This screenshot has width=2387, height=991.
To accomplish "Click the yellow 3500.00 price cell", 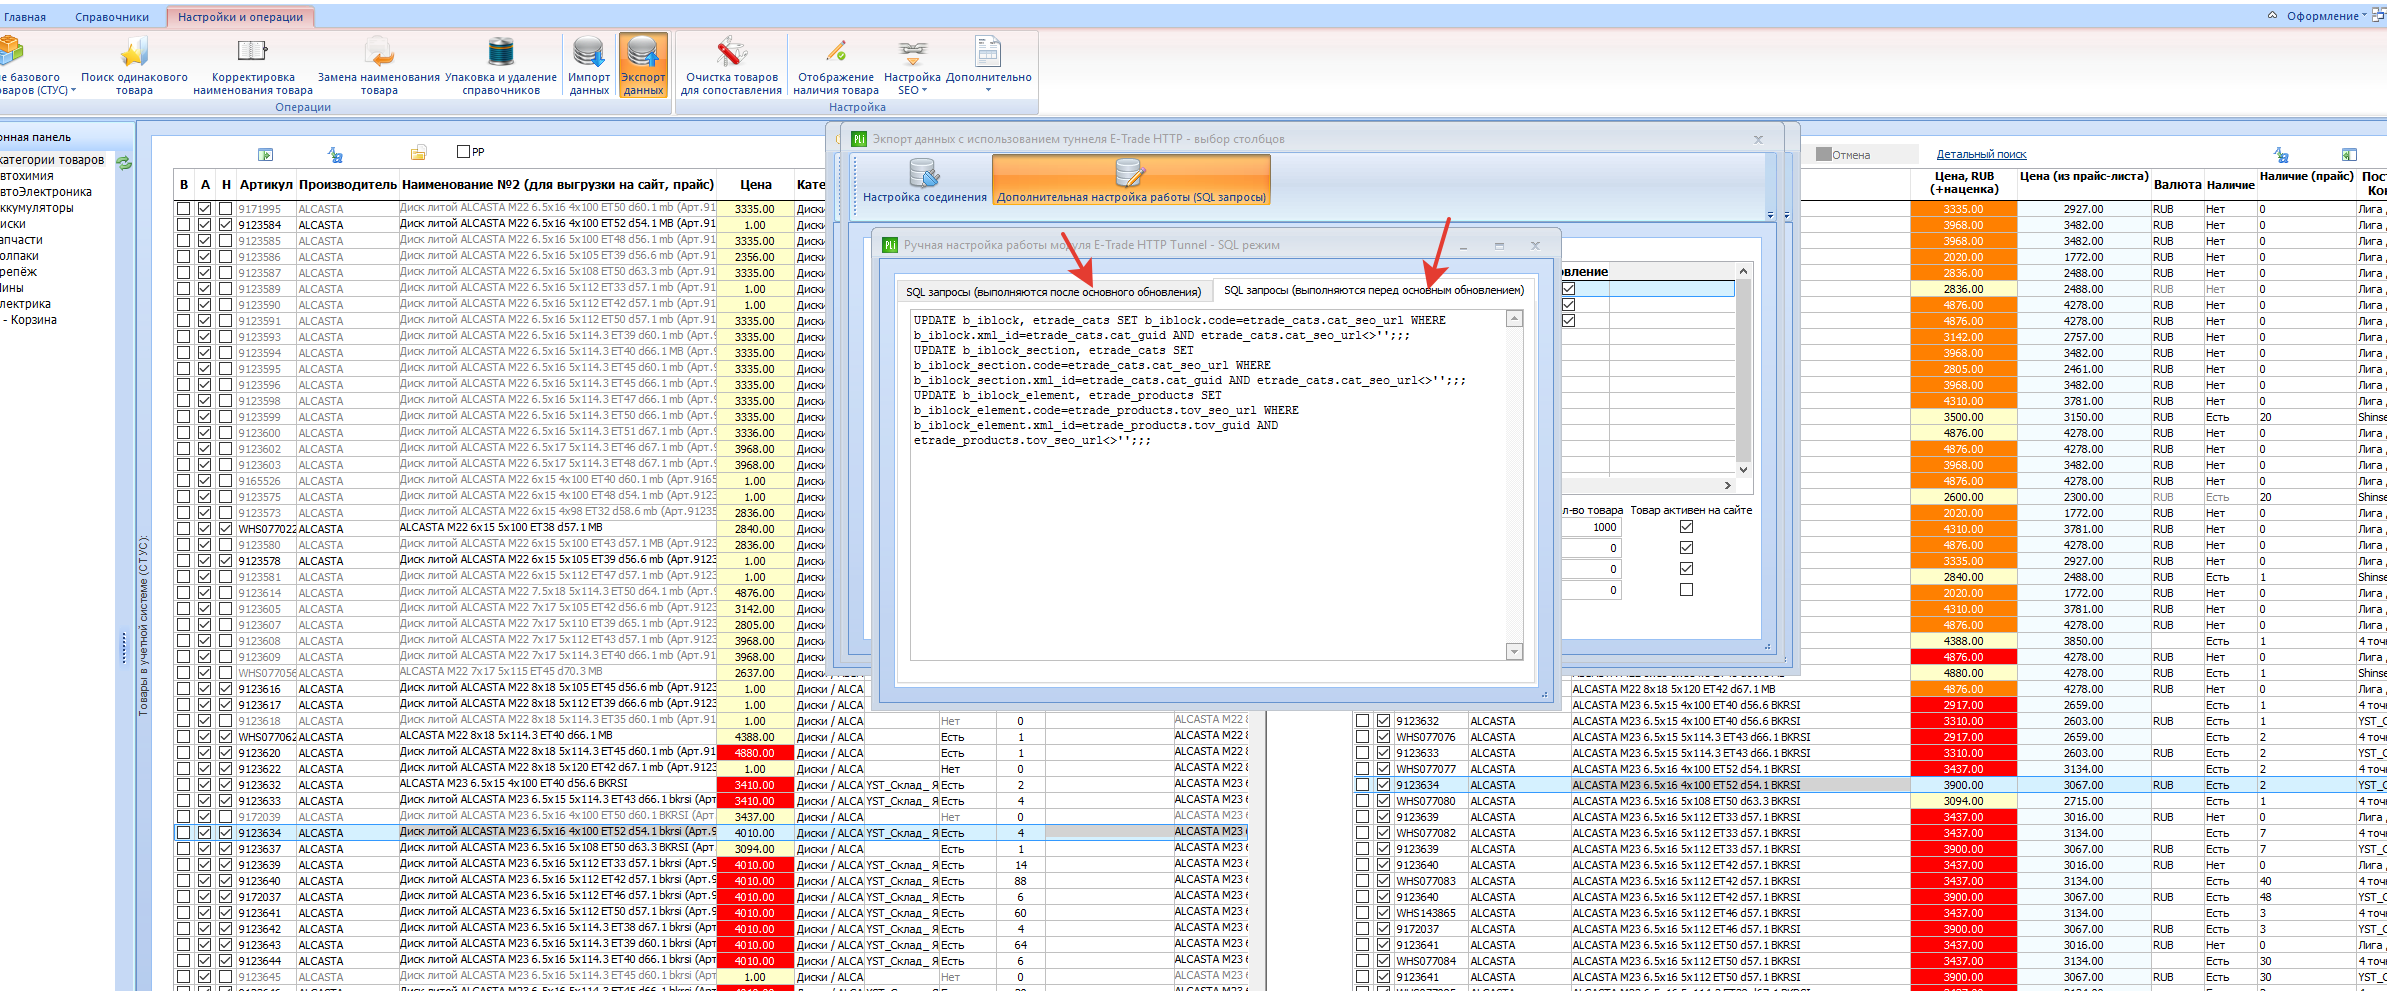I will pos(1964,417).
